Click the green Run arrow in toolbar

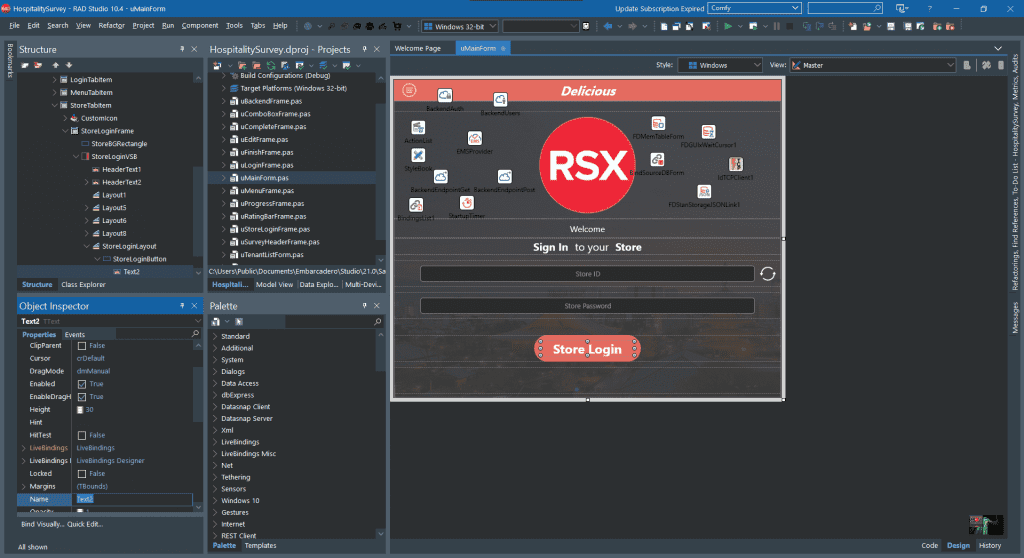pos(728,26)
